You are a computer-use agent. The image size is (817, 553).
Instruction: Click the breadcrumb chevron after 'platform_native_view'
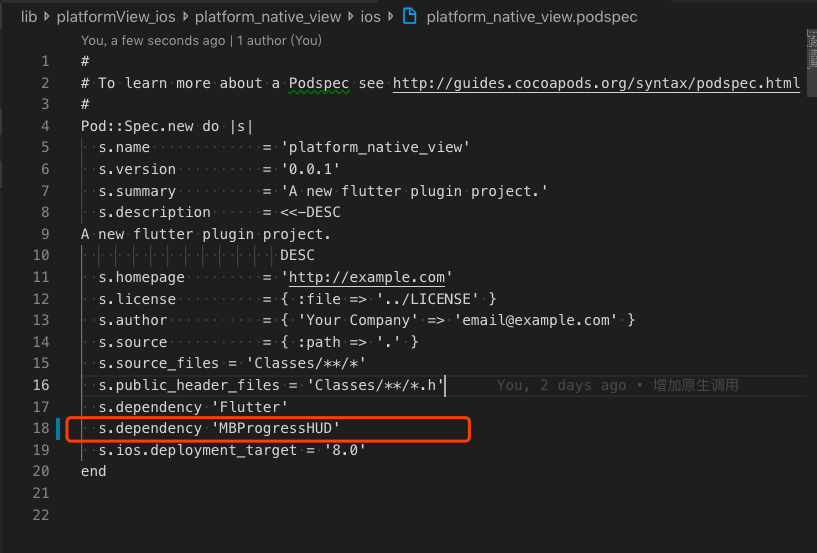[351, 17]
